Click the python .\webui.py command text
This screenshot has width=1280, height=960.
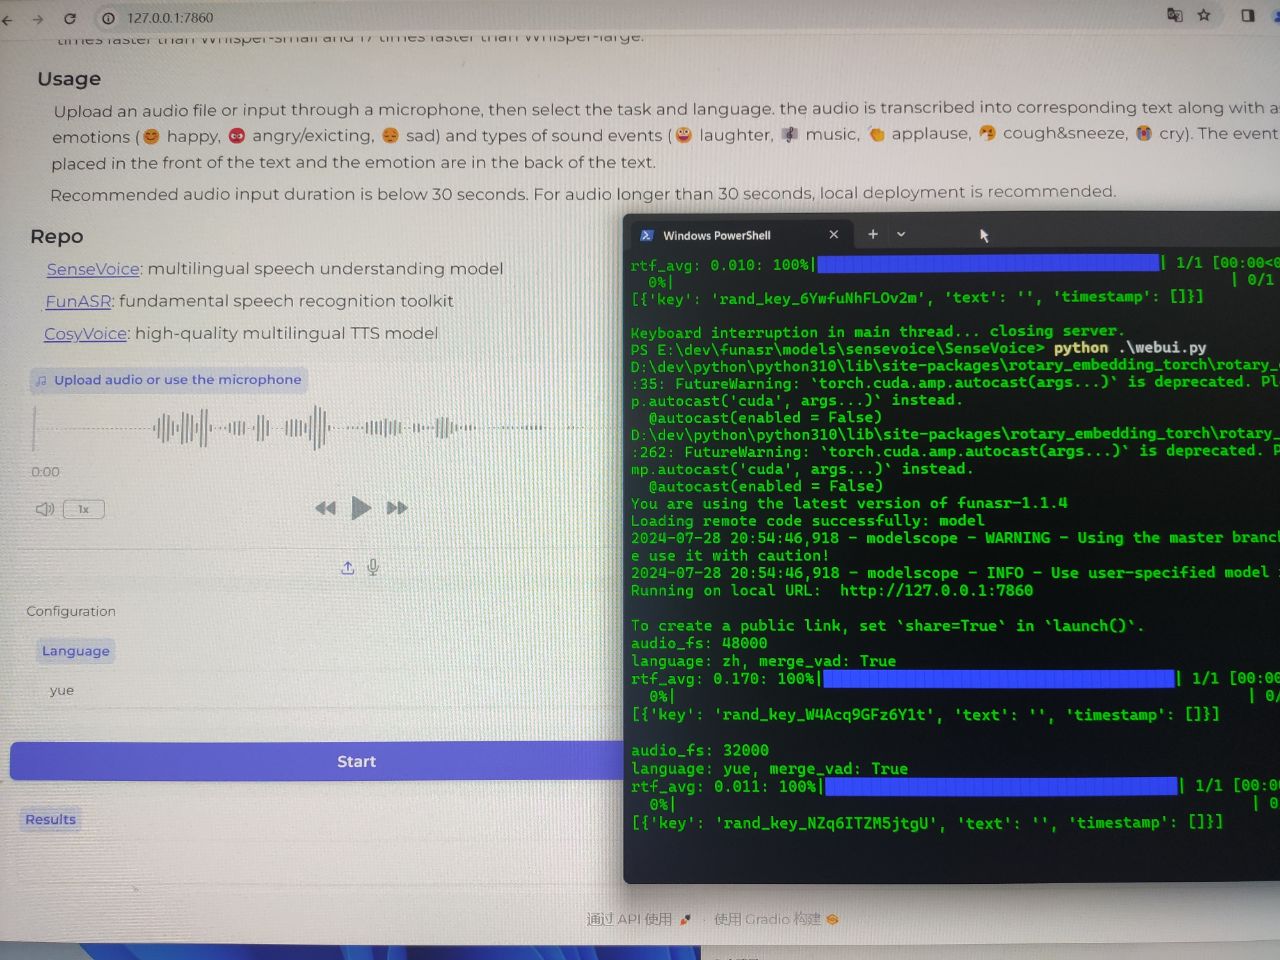1130,347
